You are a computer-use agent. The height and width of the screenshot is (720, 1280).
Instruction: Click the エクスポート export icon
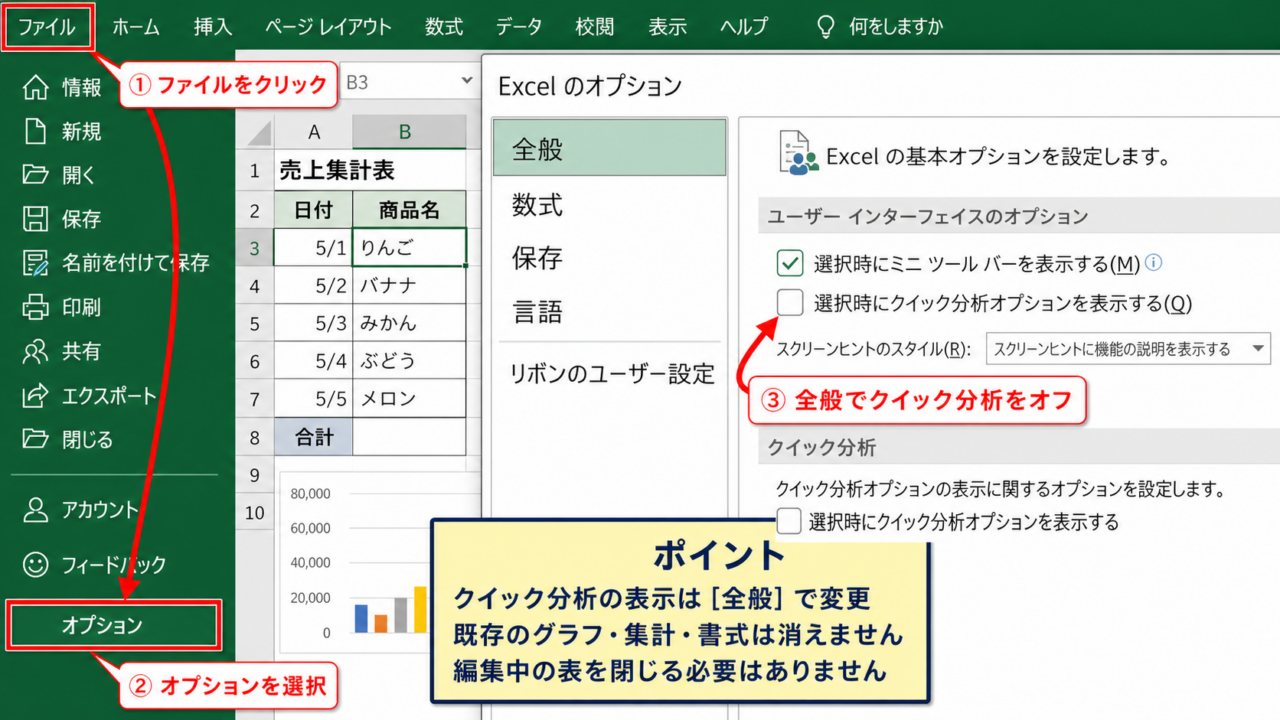(35, 395)
